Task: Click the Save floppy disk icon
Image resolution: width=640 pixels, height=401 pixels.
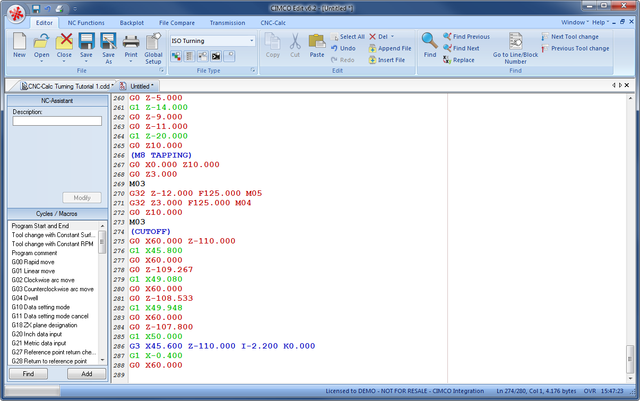Action: tap(86, 42)
